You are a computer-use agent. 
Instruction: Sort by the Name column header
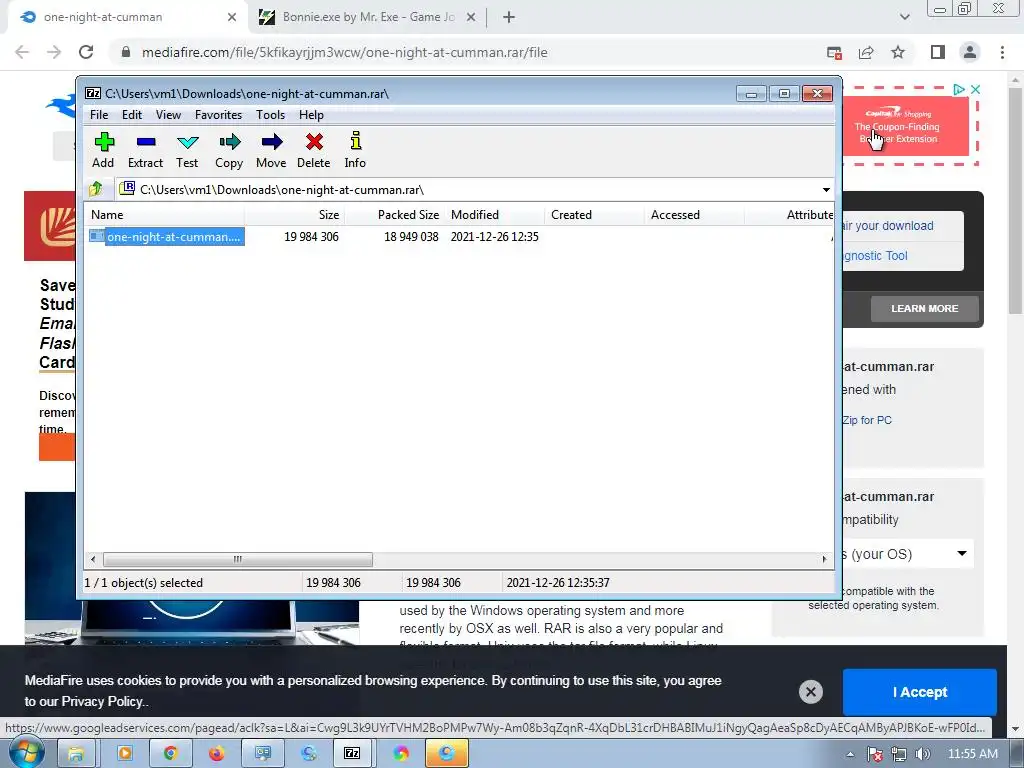[165, 215]
